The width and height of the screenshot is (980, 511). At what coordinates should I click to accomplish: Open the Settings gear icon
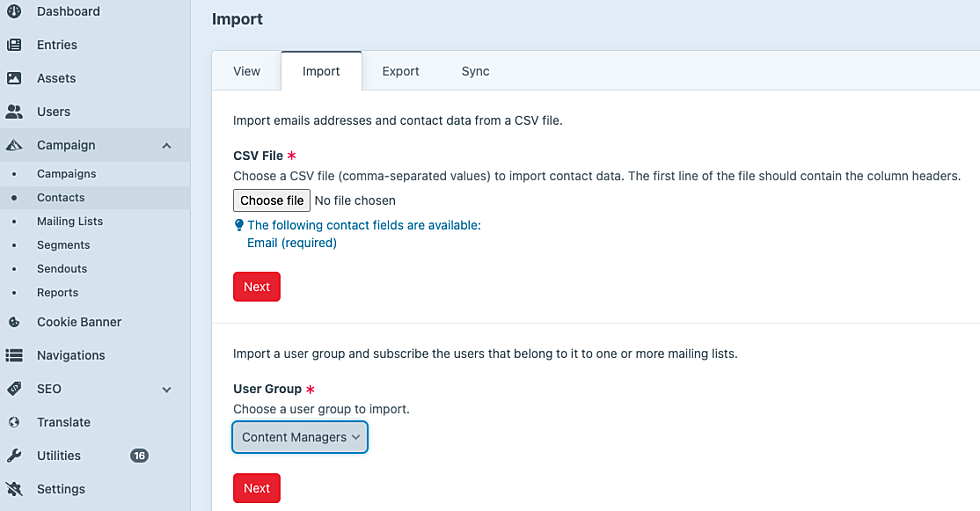pos(14,489)
